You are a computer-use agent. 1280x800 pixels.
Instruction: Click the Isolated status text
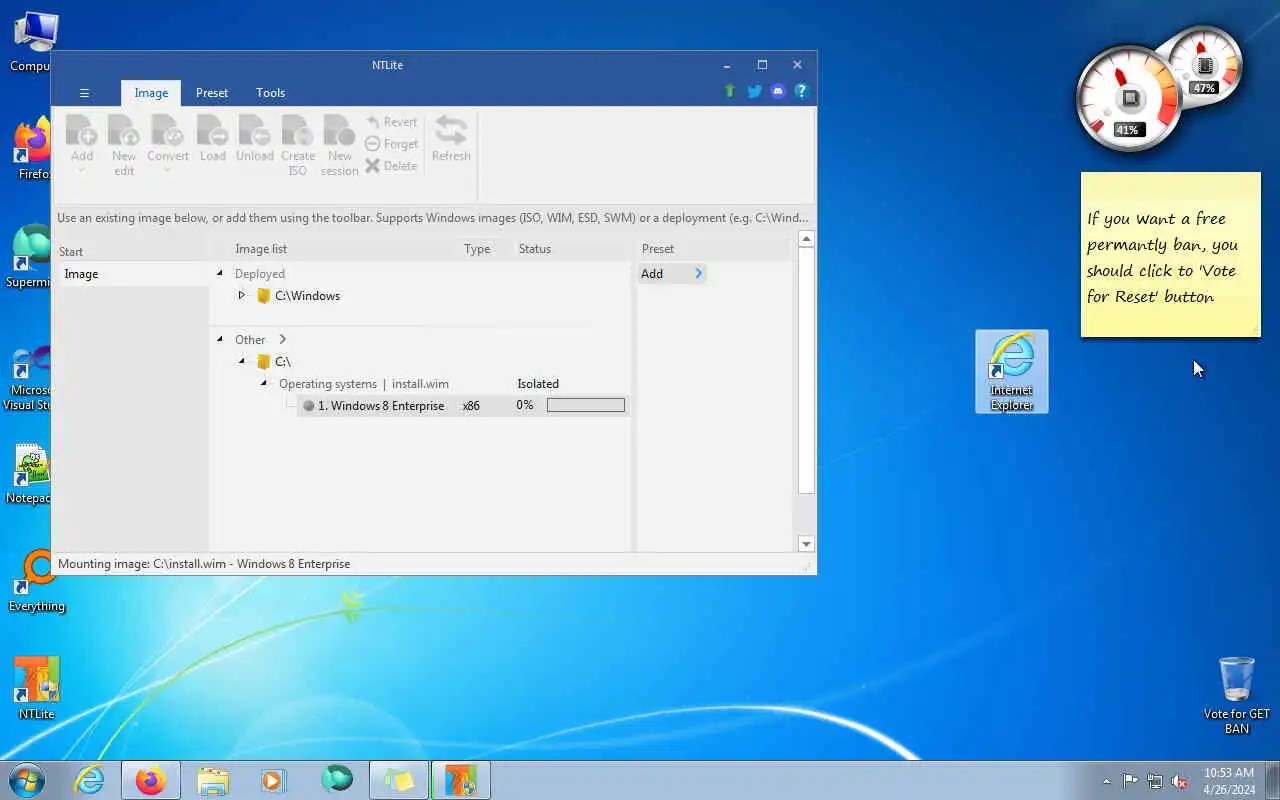538,384
